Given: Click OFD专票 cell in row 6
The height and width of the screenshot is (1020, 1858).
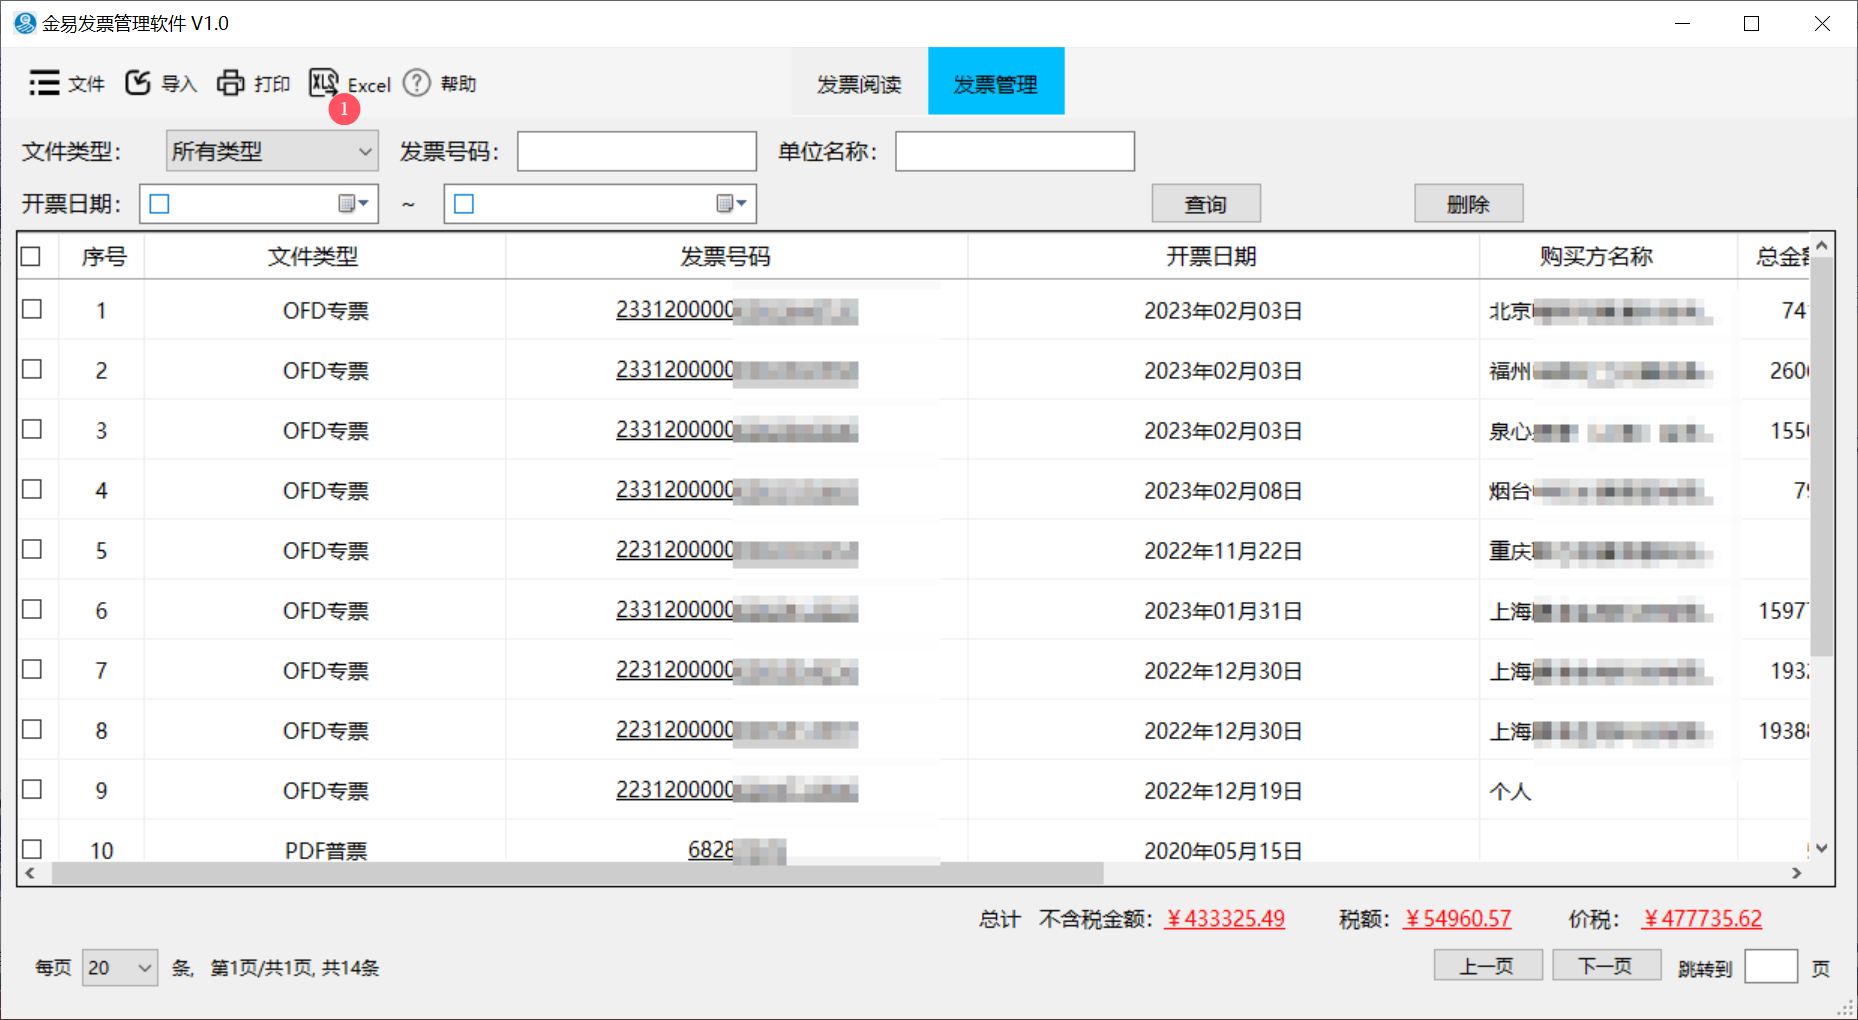Looking at the screenshot, I should 326,611.
